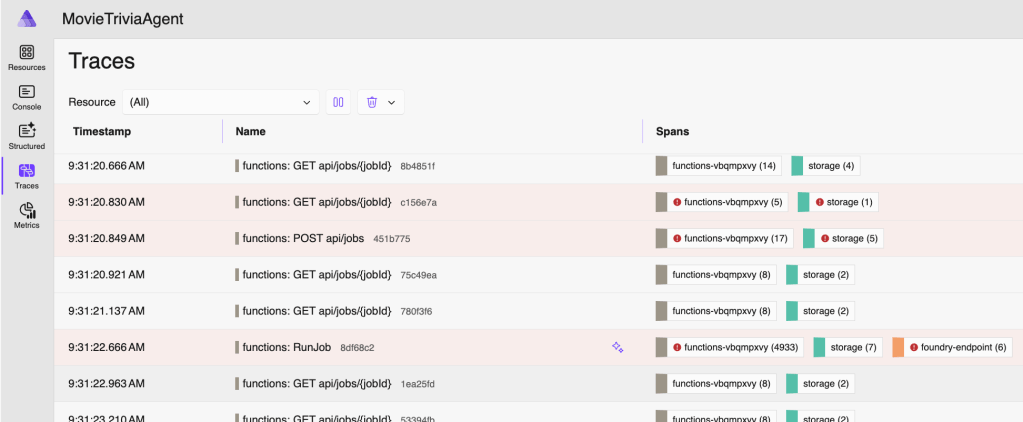Click the sparkle icon on RunJob row
Viewport: 1023px width, 422px height.
(618, 347)
